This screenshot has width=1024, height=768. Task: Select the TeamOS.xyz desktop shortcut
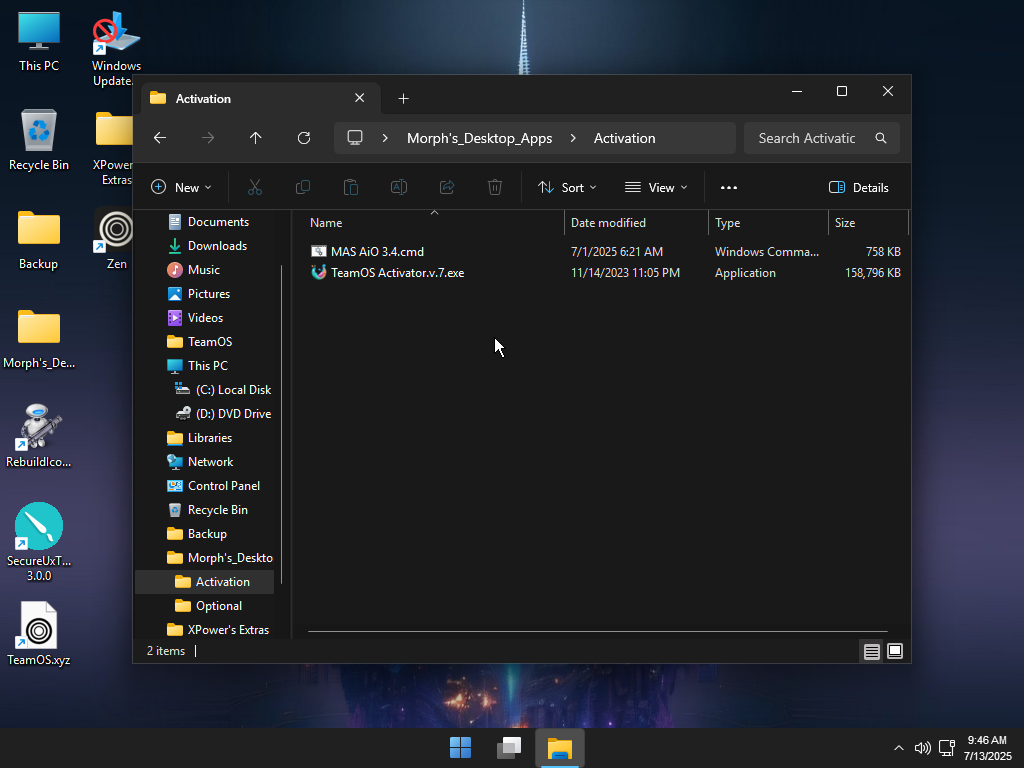tap(39, 634)
